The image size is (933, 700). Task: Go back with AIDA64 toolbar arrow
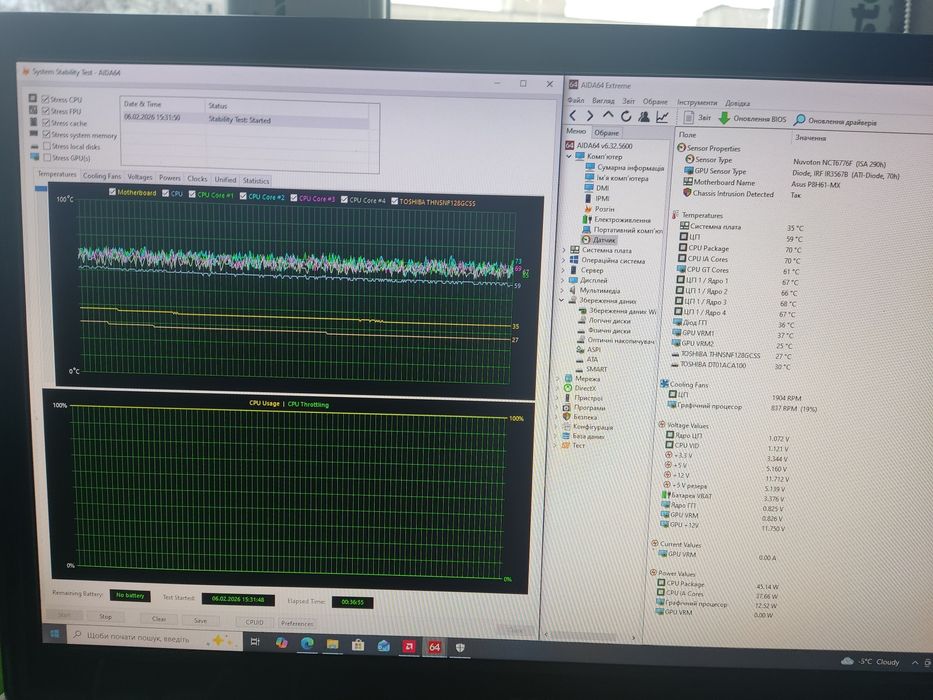click(573, 115)
